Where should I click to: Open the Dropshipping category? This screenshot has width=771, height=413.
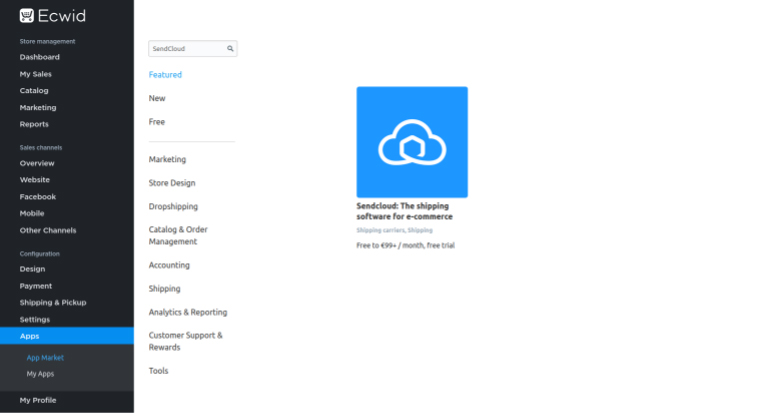click(173, 206)
